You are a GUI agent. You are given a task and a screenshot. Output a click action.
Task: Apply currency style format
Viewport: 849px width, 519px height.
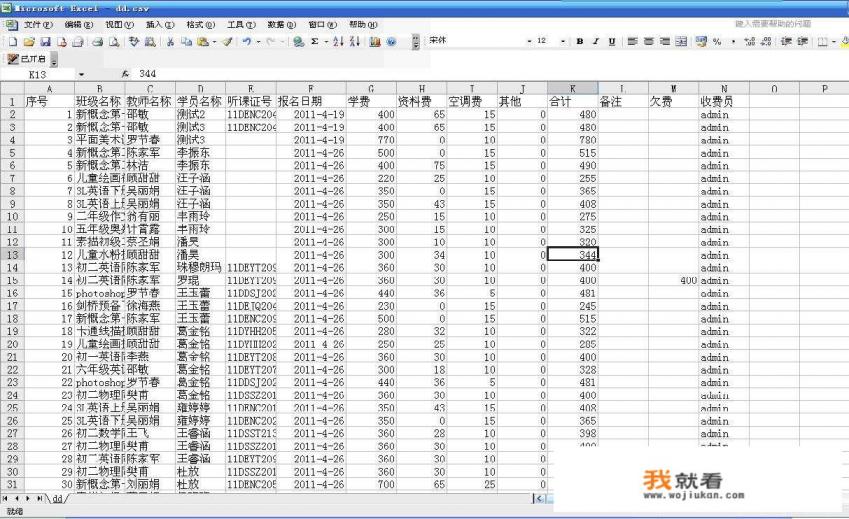coord(701,41)
